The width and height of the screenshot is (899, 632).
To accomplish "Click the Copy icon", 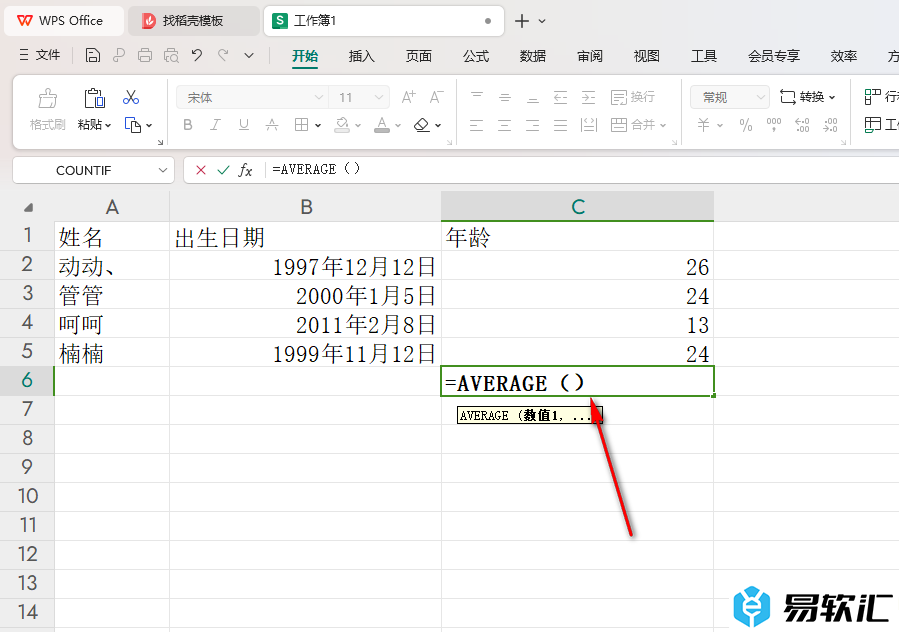I will pos(132,124).
